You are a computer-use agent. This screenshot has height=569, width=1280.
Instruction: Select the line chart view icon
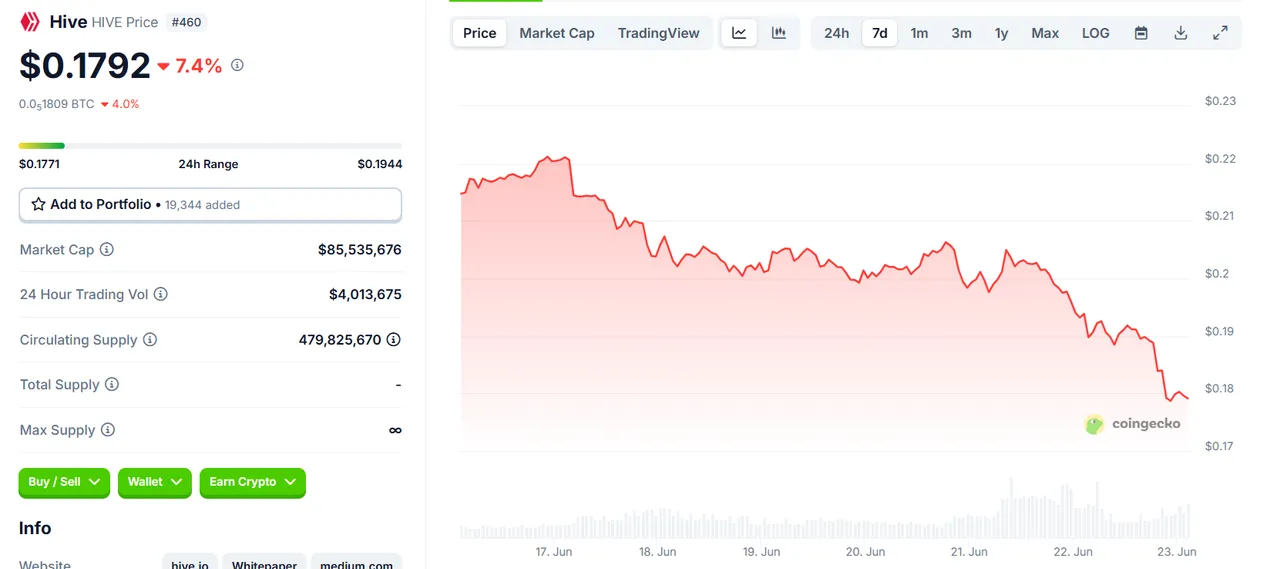pyautogui.click(x=739, y=33)
